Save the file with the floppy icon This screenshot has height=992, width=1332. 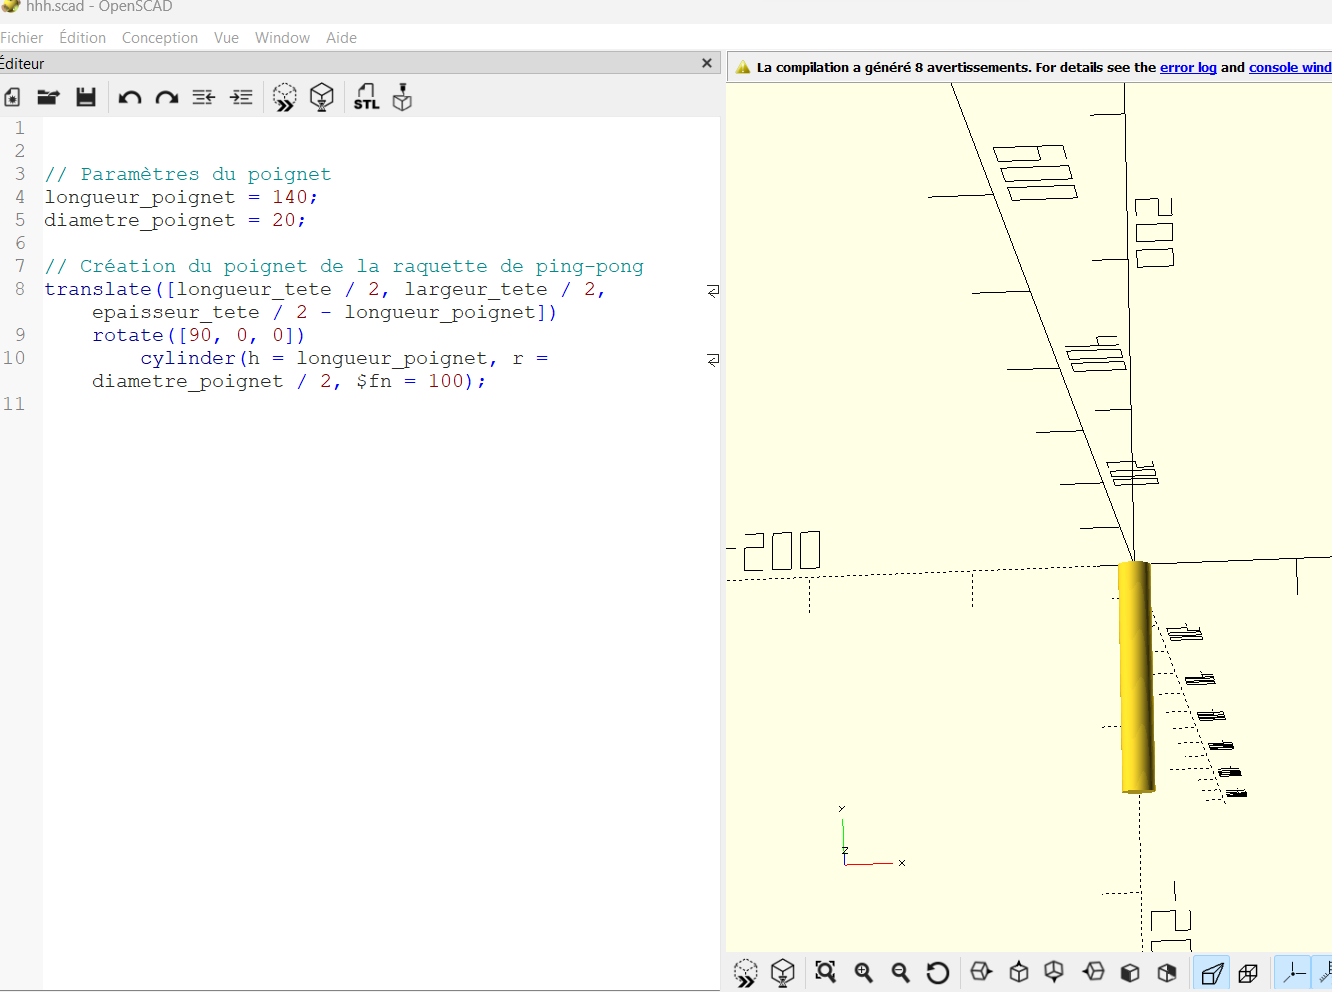pyautogui.click(x=86, y=97)
